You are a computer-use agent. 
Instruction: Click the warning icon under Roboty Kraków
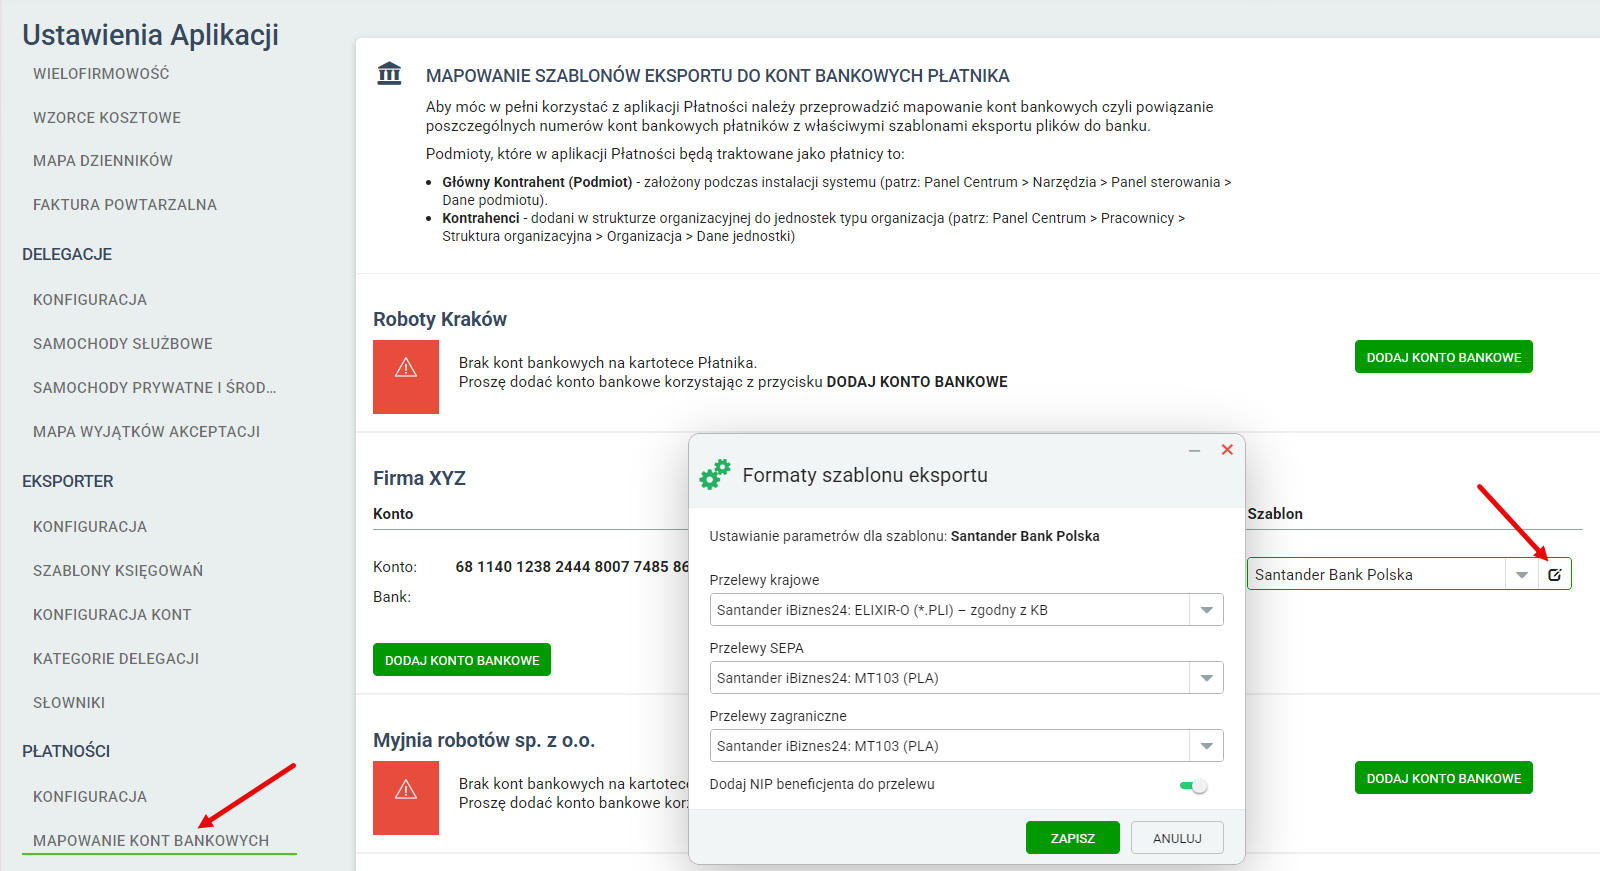[x=406, y=368]
